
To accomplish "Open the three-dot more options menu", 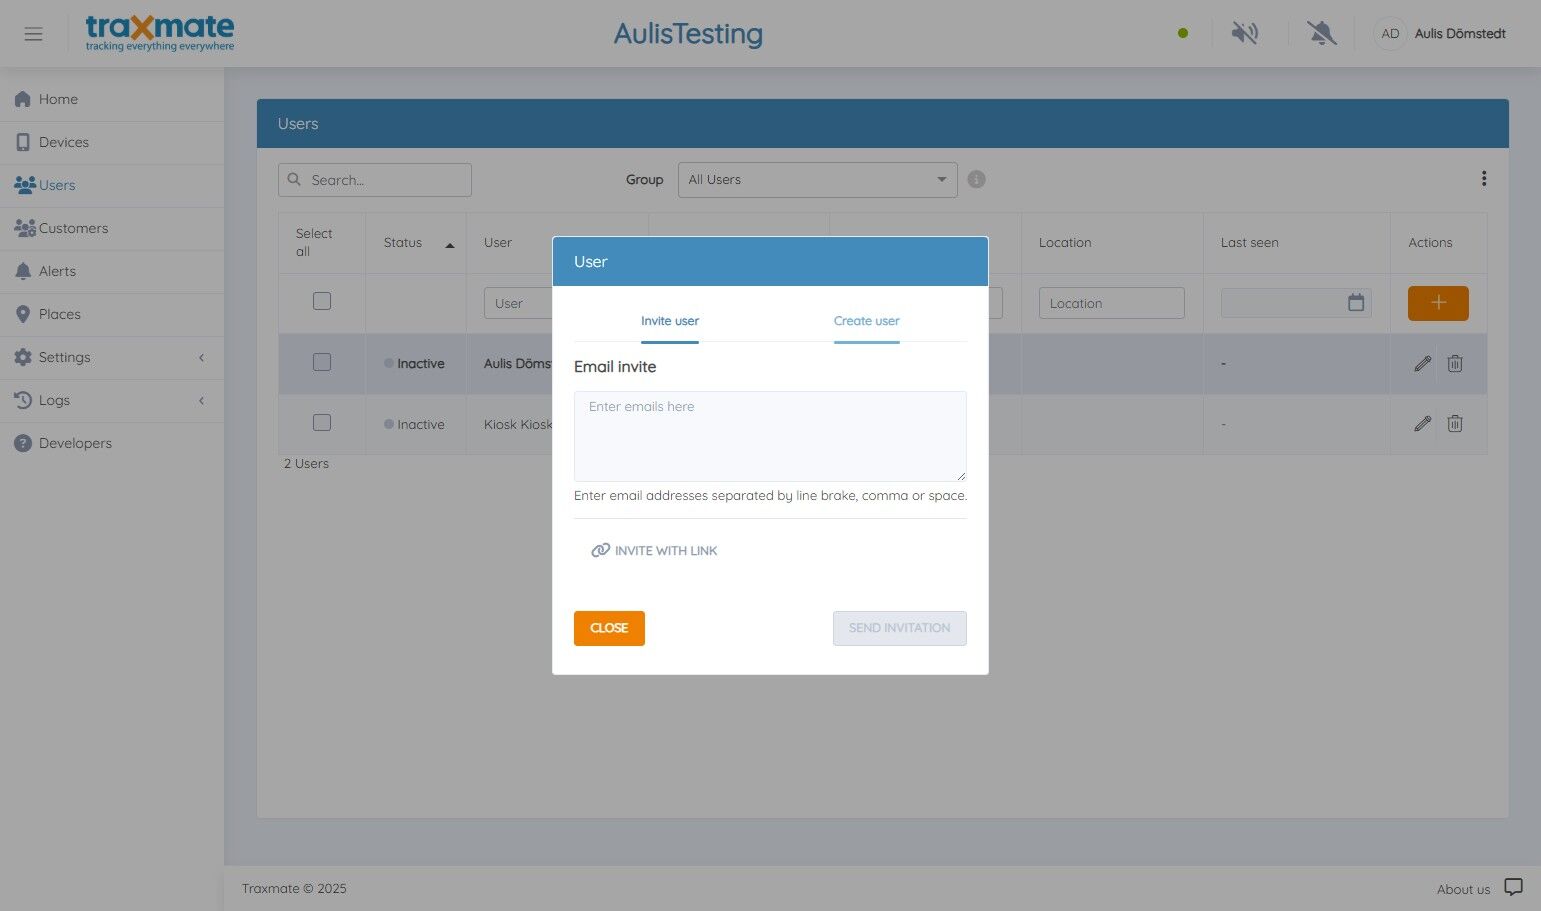I will click(x=1484, y=178).
